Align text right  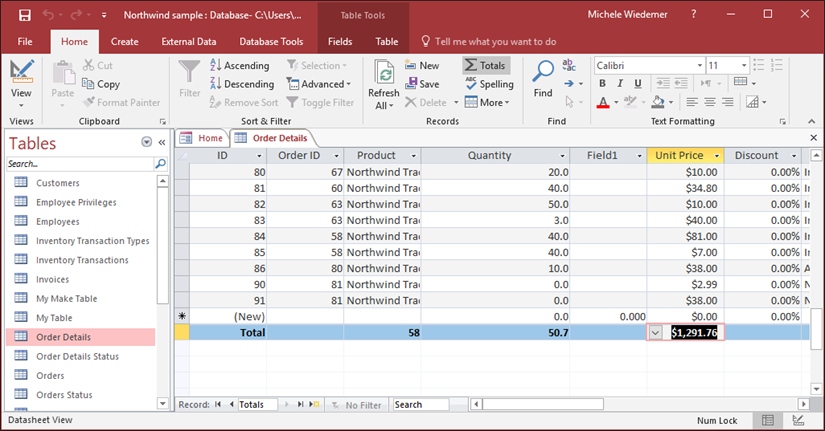728,102
